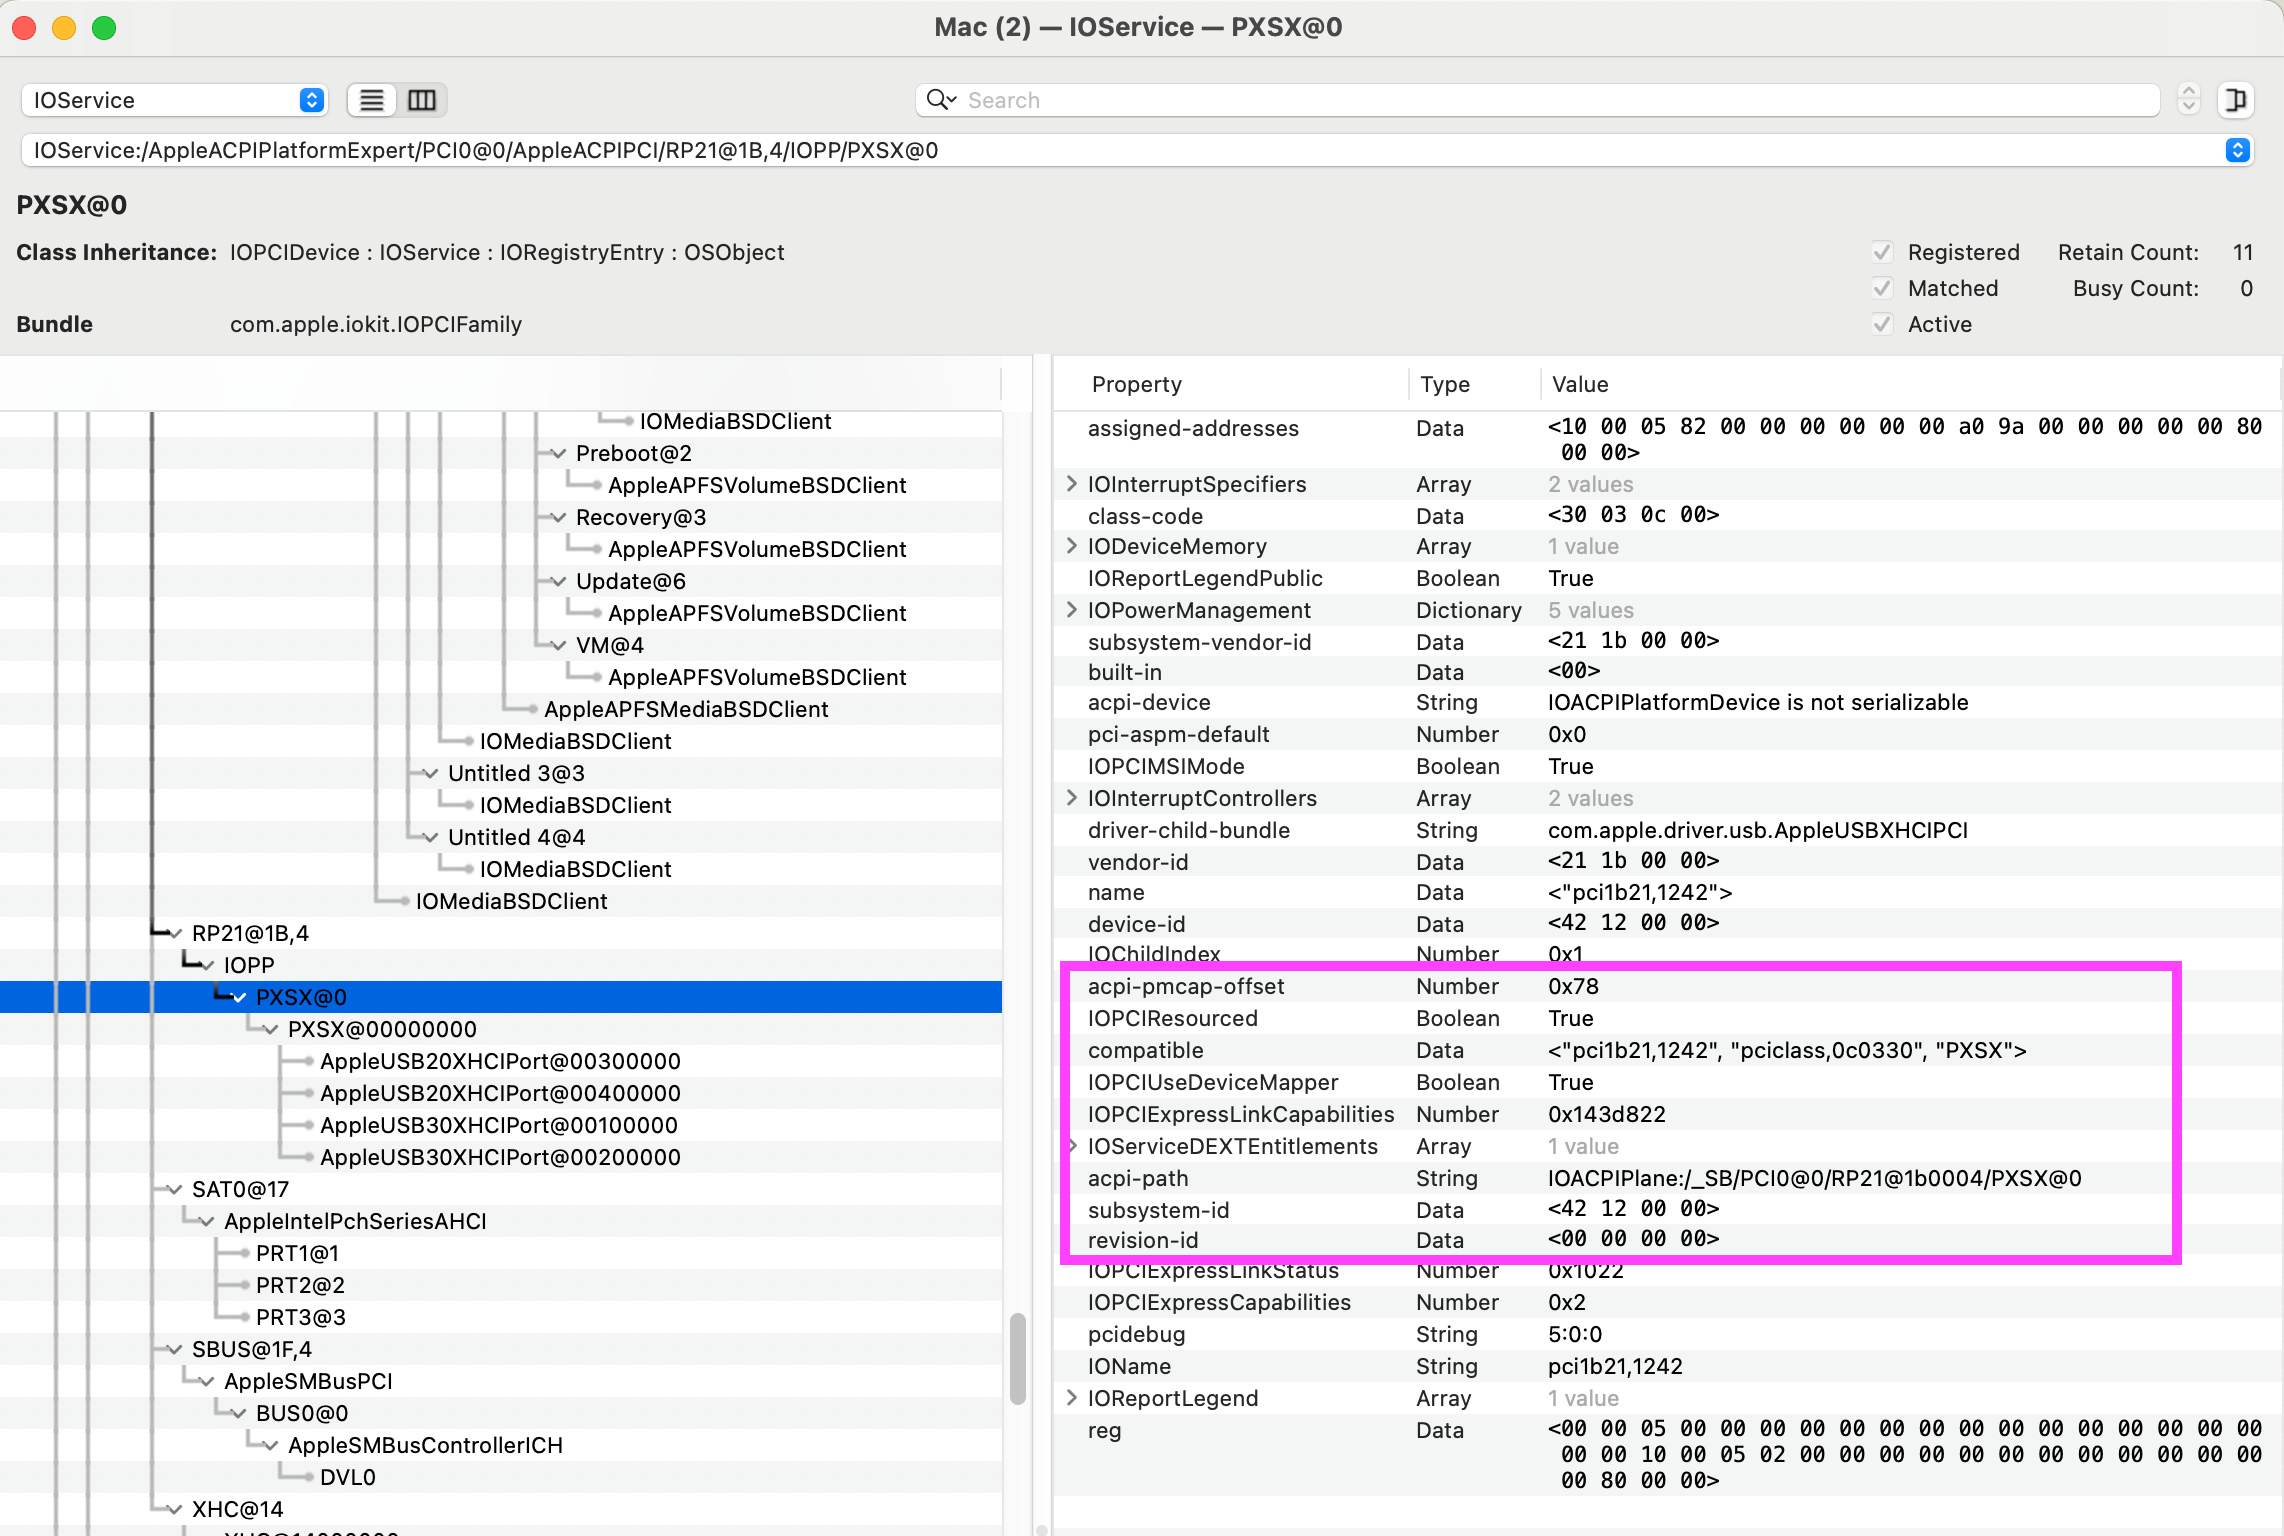Select Untitled 4@4 tree item
The image size is (2284, 1536).
click(x=516, y=837)
